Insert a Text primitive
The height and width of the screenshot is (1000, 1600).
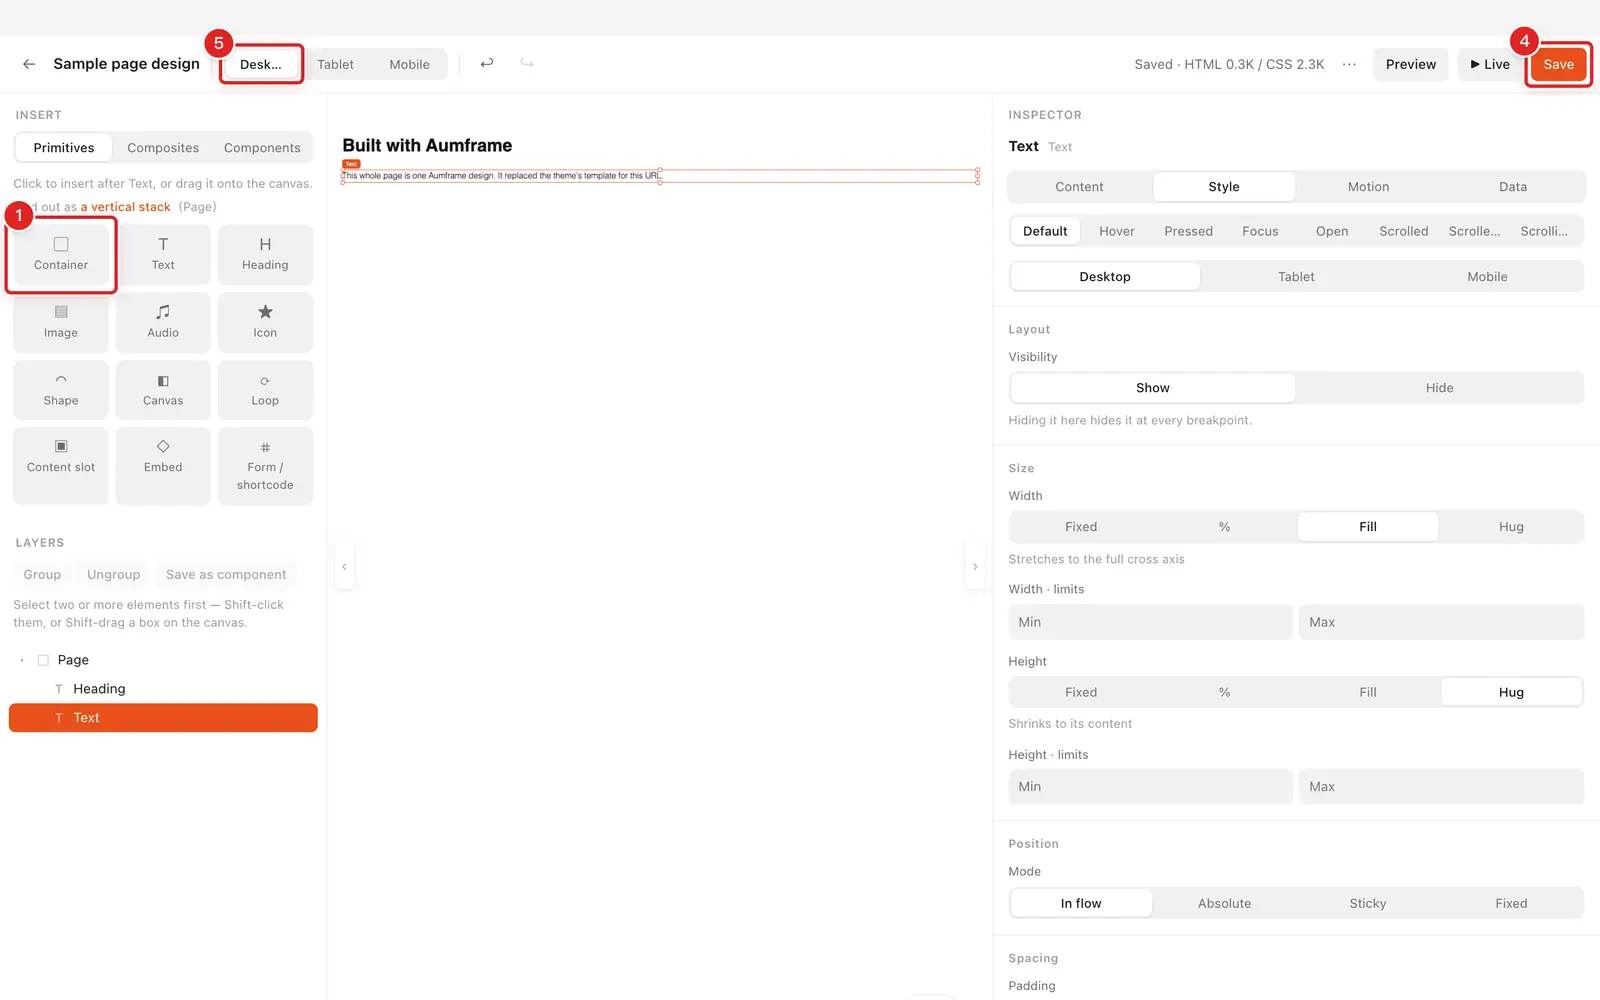pos(163,254)
